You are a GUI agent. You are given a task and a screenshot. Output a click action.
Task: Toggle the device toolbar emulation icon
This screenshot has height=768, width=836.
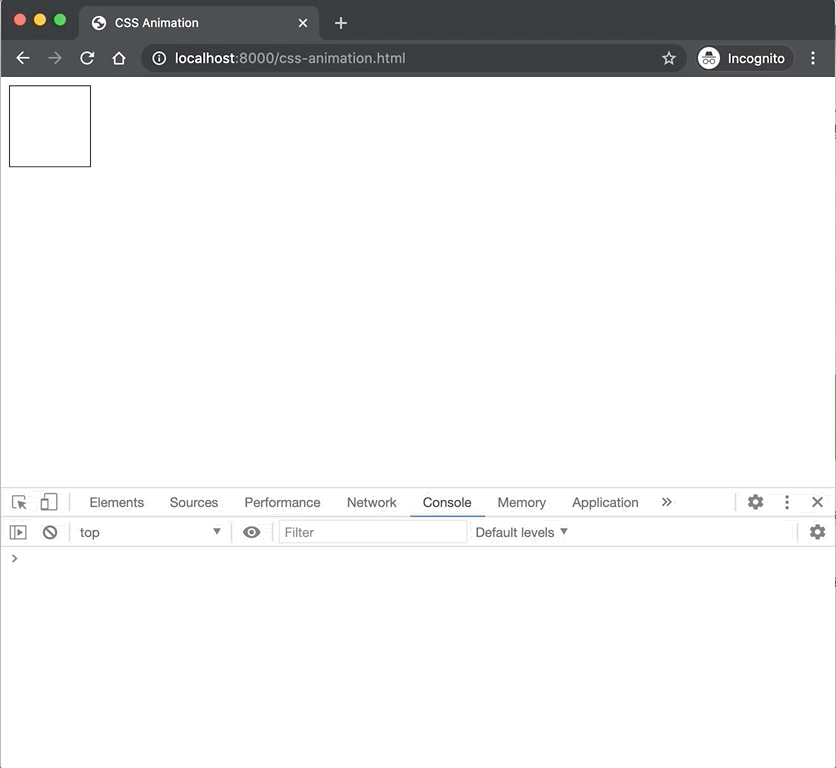point(49,502)
